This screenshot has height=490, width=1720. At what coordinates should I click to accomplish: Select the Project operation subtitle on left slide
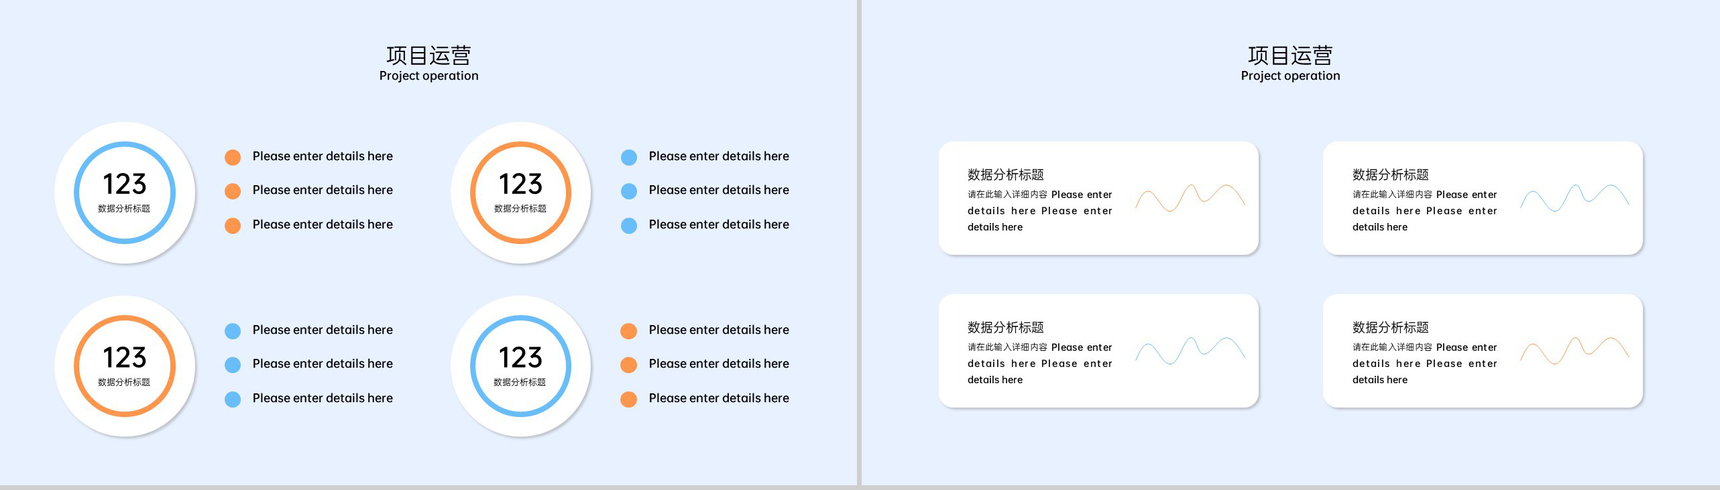click(429, 76)
